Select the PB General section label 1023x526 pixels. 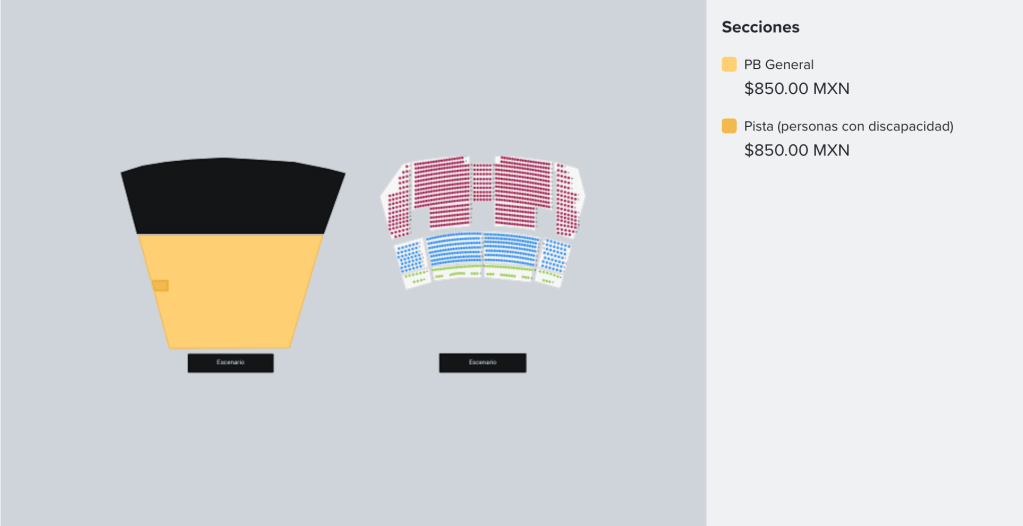coord(778,65)
